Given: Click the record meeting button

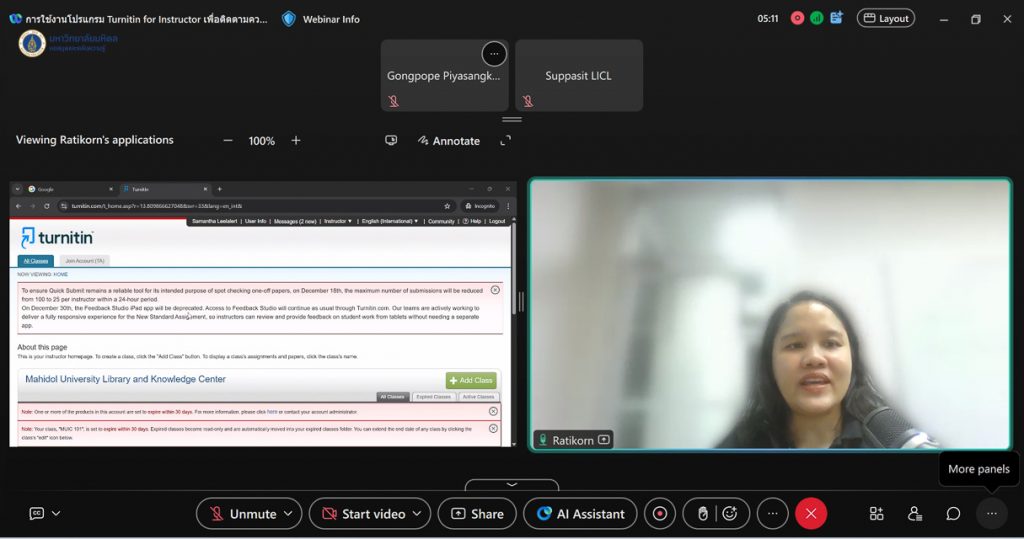Looking at the screenshot, I should tap(660, 514).
